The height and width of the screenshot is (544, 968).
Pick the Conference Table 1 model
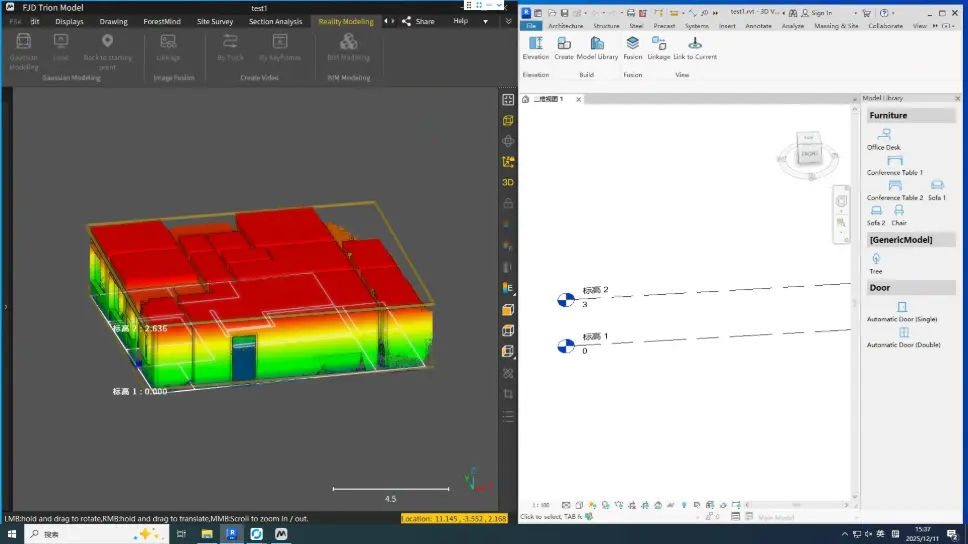click(894, 162)
